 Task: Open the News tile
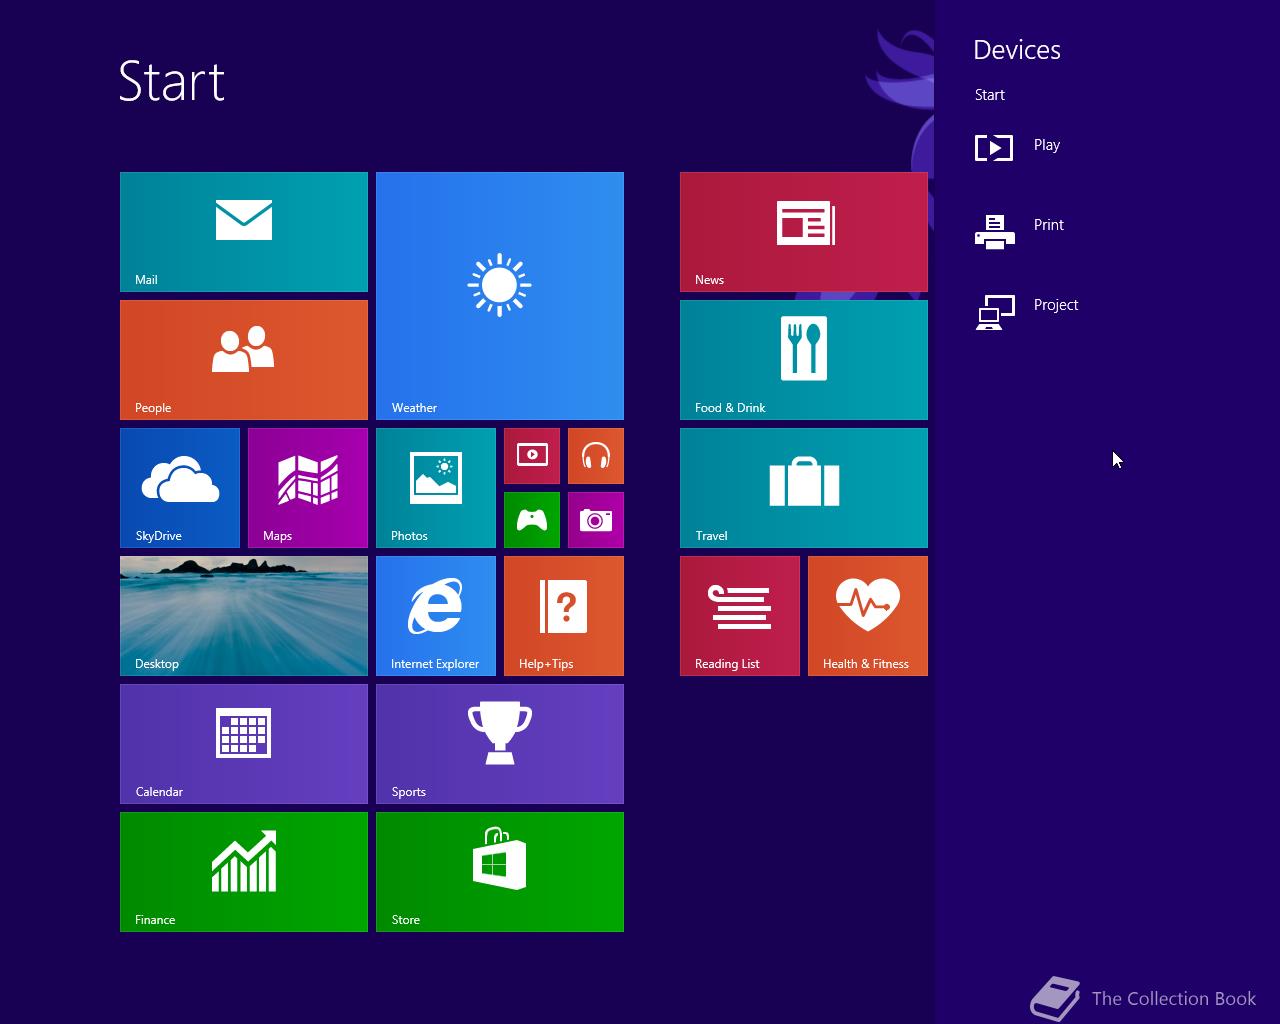(x=804, y=232)
